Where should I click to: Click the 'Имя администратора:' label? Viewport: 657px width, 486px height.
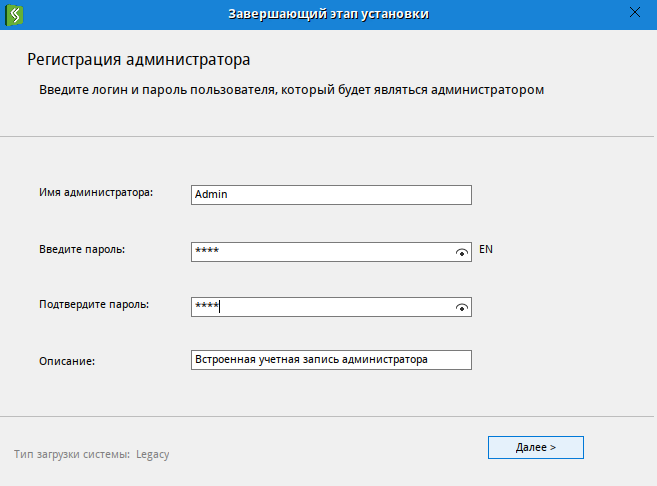tap(96, 193)
